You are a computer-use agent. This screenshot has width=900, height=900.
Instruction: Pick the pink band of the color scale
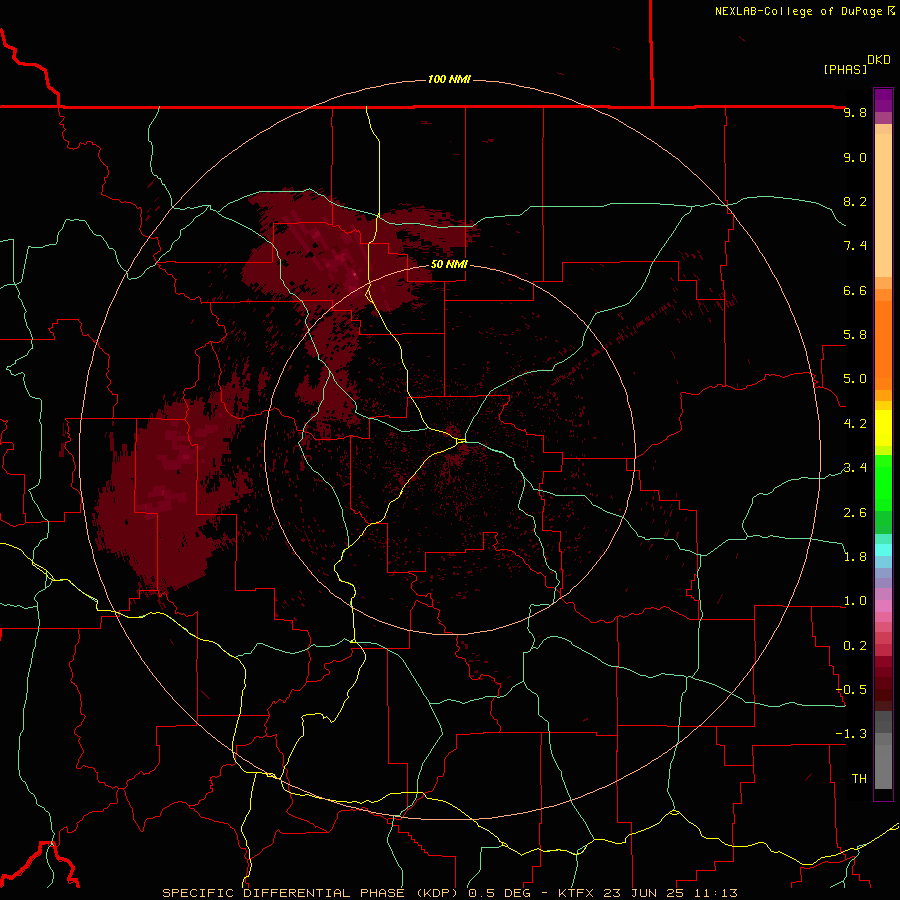(x=883, y=606)
